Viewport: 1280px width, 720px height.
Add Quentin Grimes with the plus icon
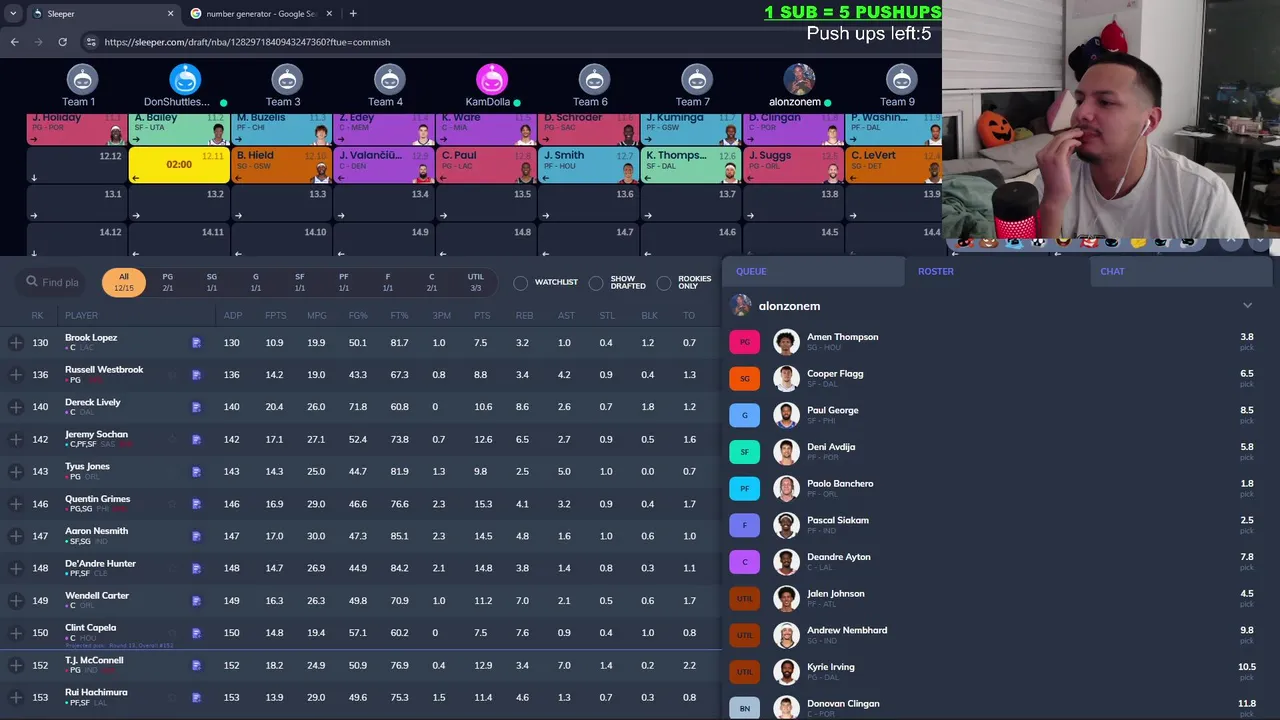pos(15,504)
